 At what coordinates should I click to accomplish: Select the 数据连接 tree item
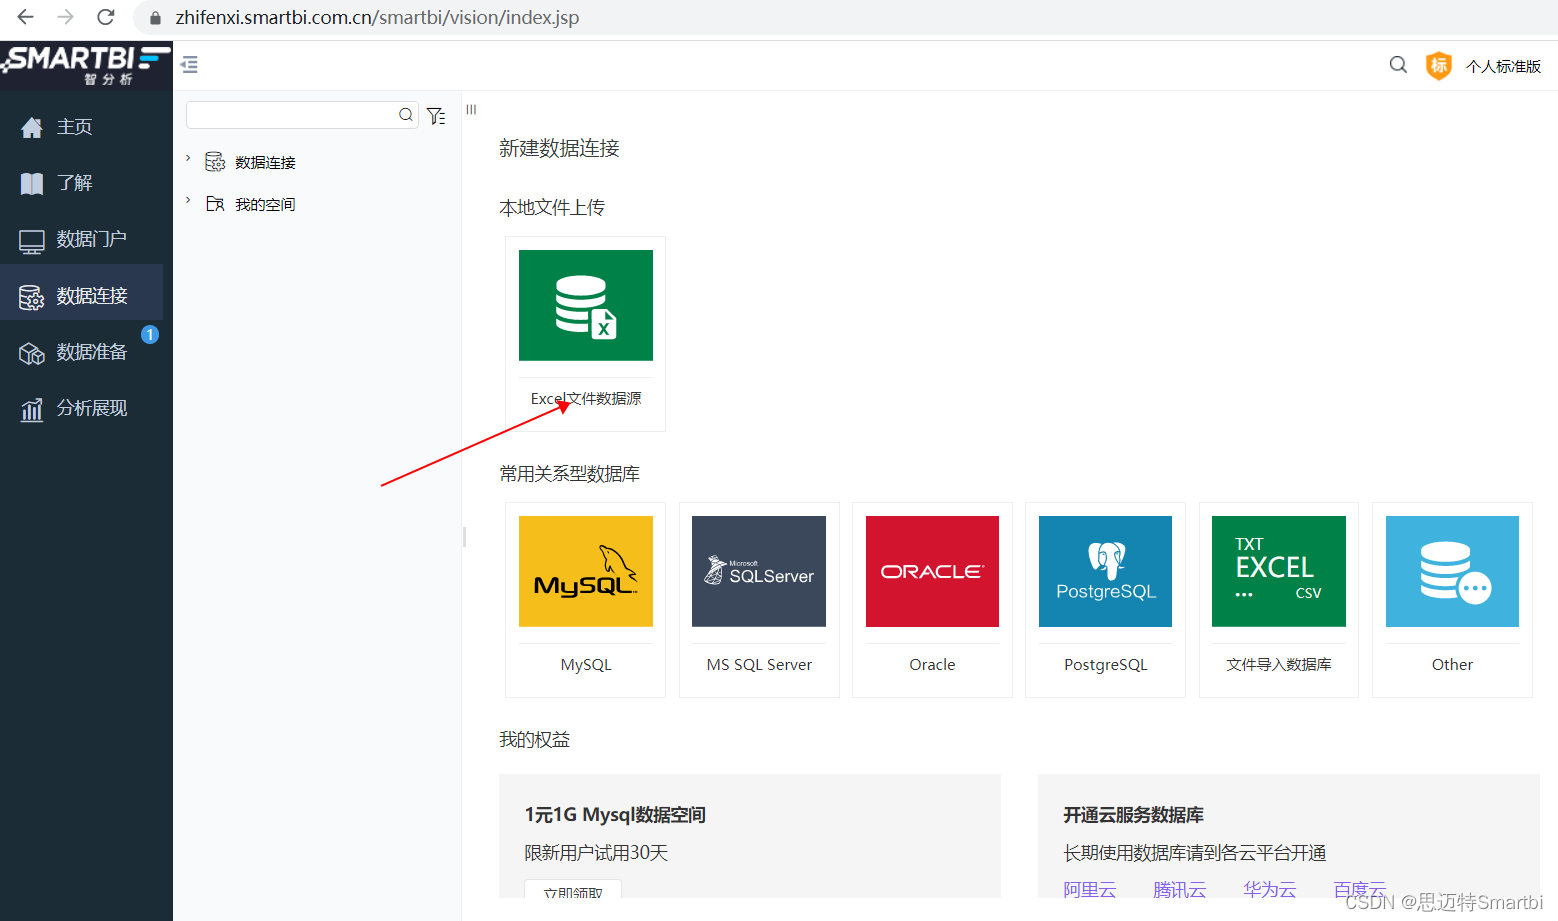click(265, 162)
